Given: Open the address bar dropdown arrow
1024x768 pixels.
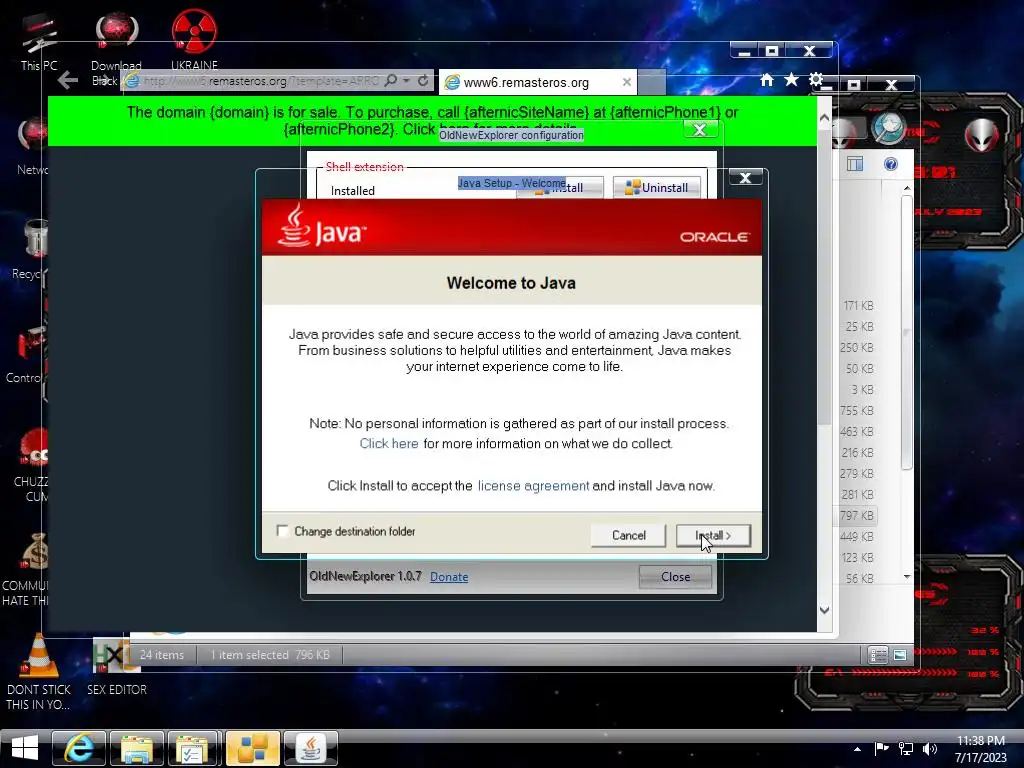Looking at the screenshot, I should pyautogui.click(x=406, y=80).
